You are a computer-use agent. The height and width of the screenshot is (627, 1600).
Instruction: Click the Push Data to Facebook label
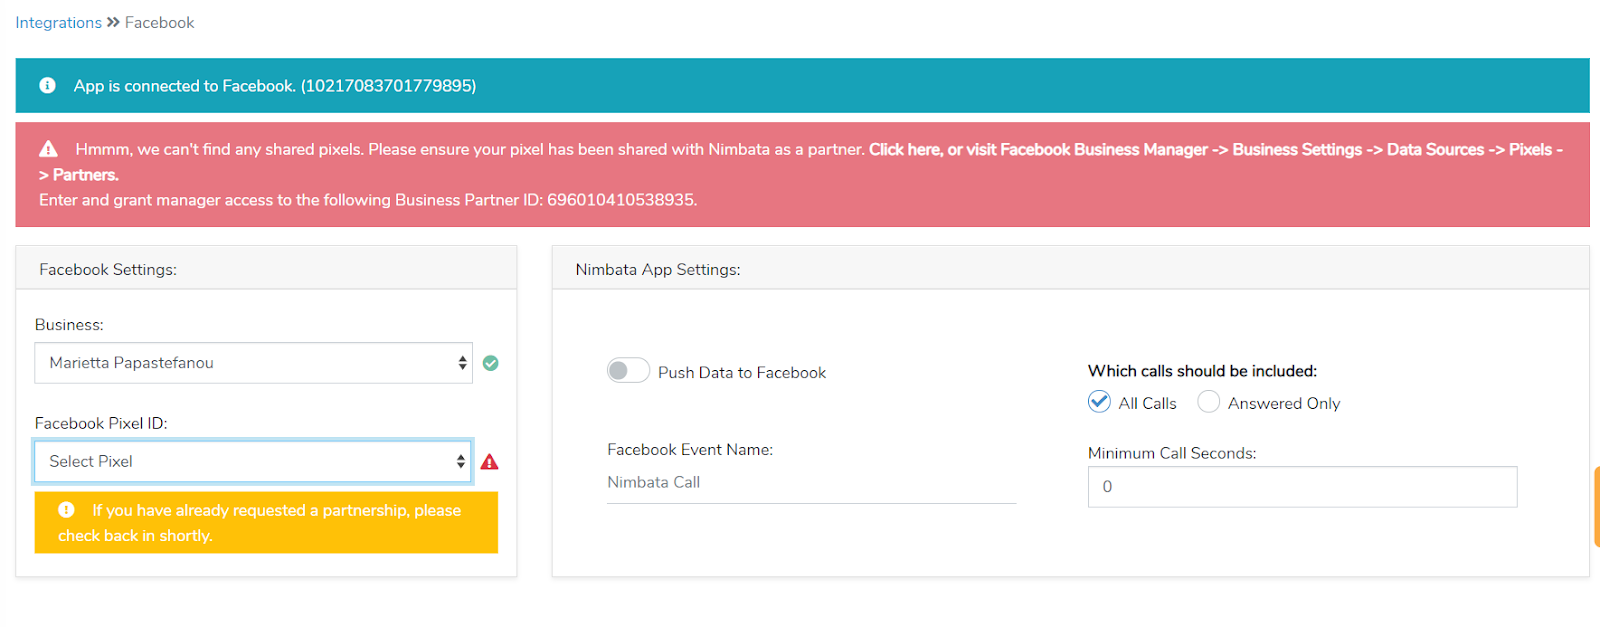(x=742, y=372)
